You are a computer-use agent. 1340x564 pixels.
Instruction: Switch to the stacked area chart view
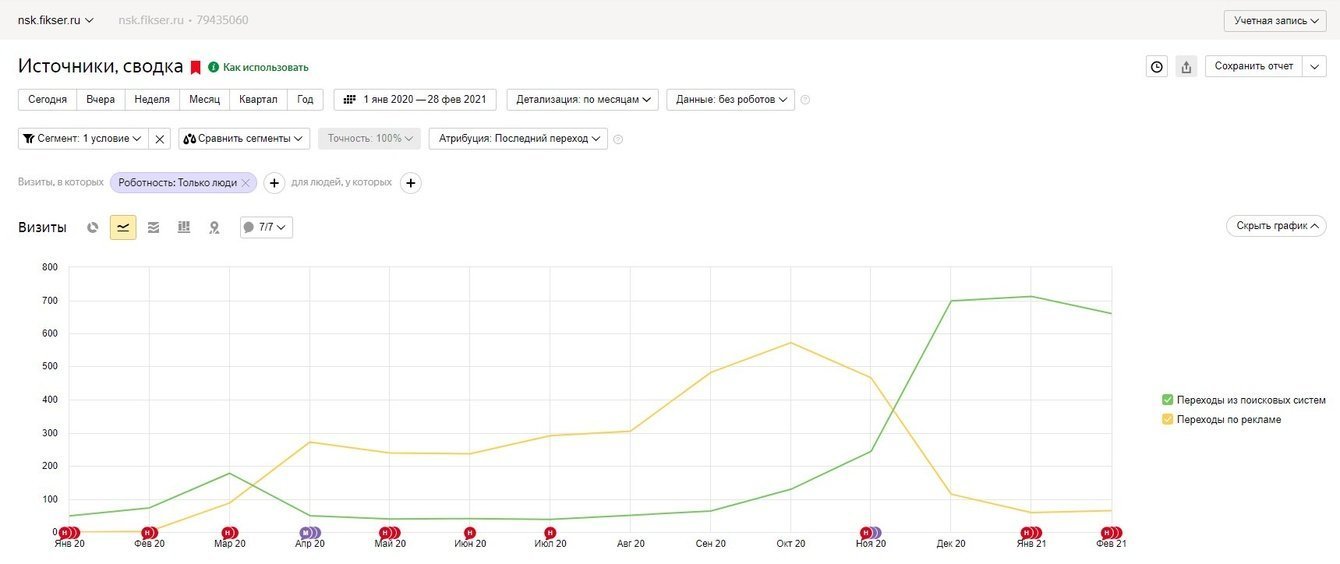click(153, 228)
